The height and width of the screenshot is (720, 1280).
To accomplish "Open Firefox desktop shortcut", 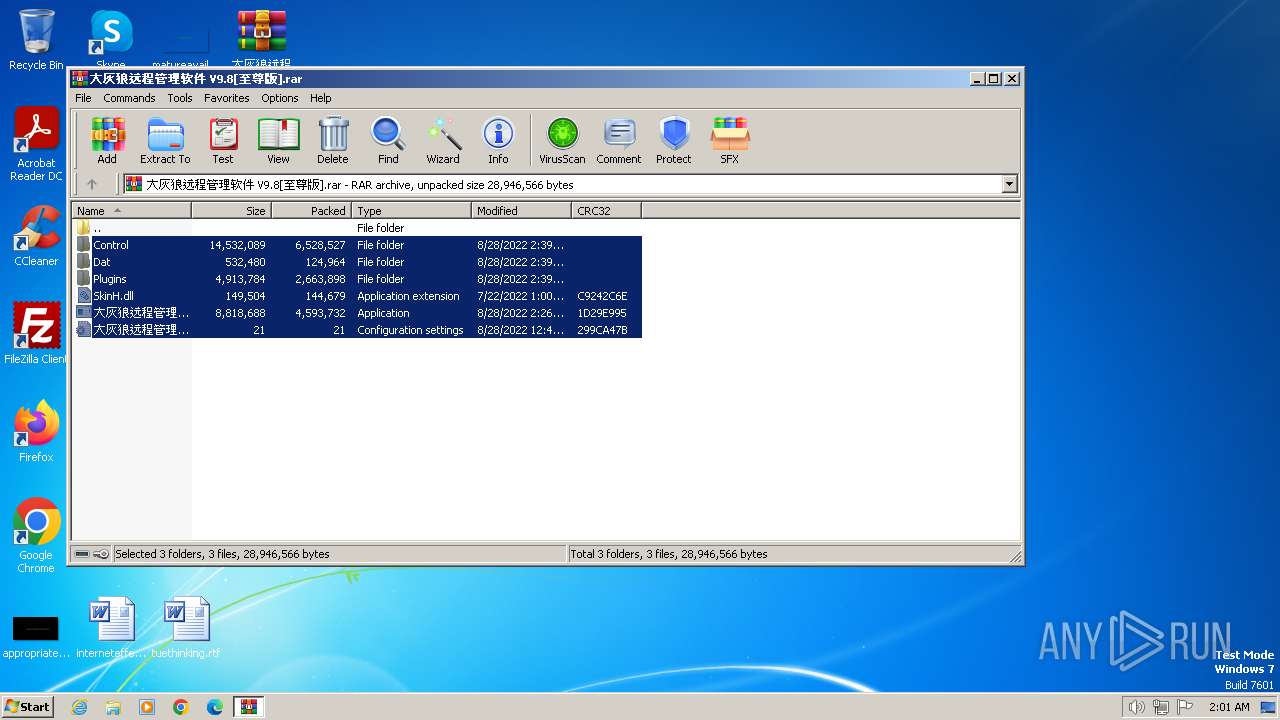I will (36, 432).
